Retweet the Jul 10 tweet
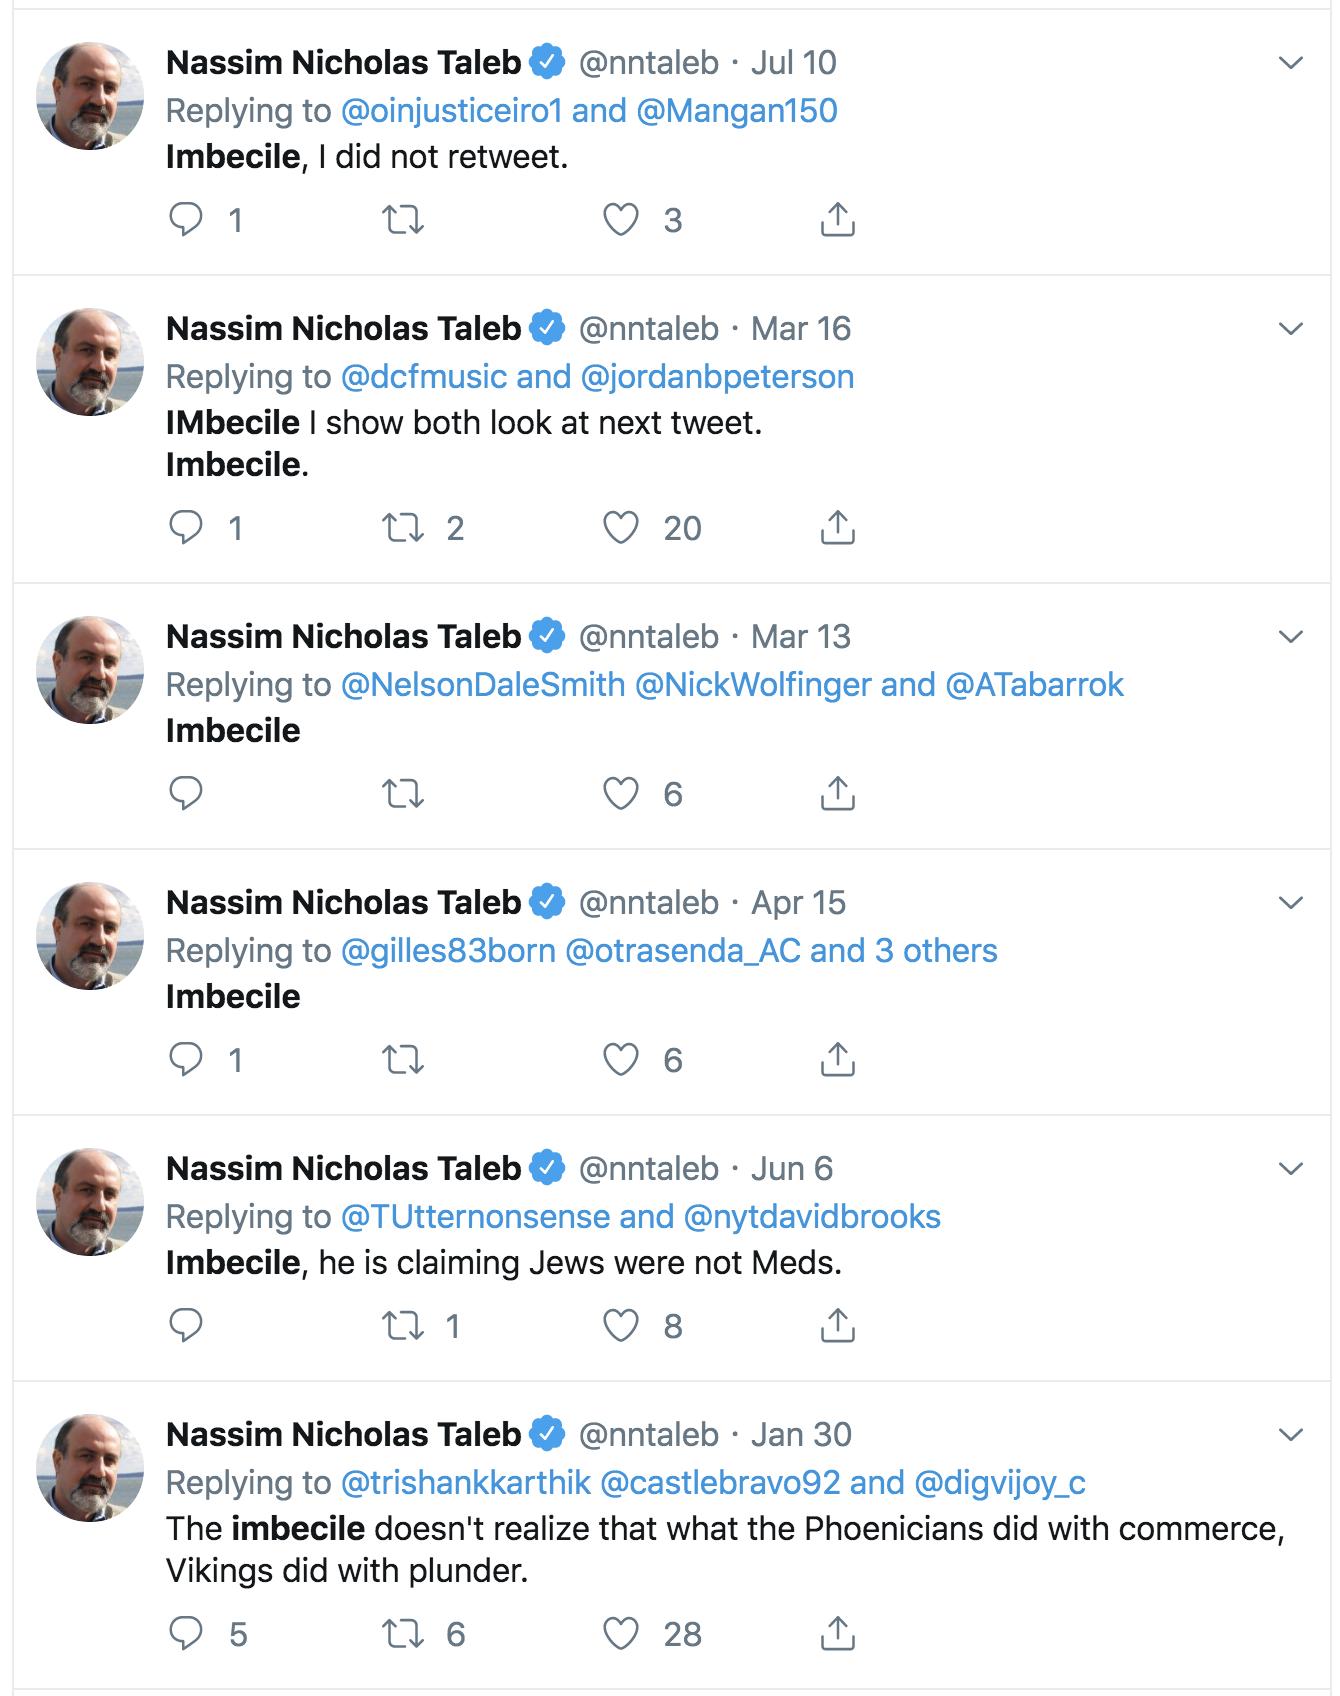Screen dimensions: 1340x1696 403,219
